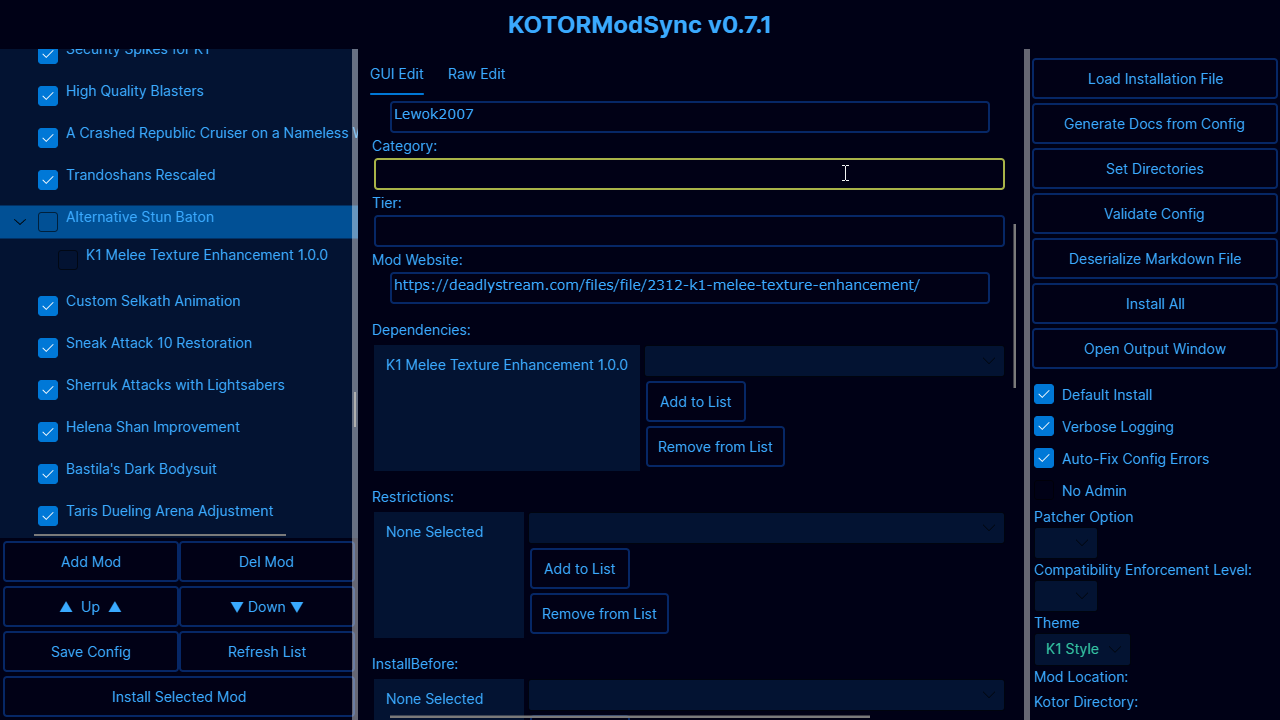1280x720 pixels.
Task: Open the Theme dropdown showing K1 Style
Action: (x=1082, y=649)
